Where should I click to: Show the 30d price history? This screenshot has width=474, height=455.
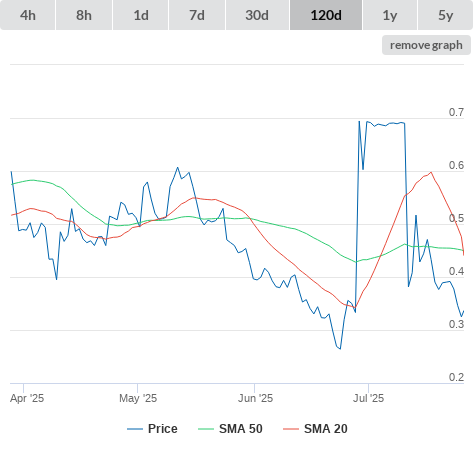coord(257,15)
